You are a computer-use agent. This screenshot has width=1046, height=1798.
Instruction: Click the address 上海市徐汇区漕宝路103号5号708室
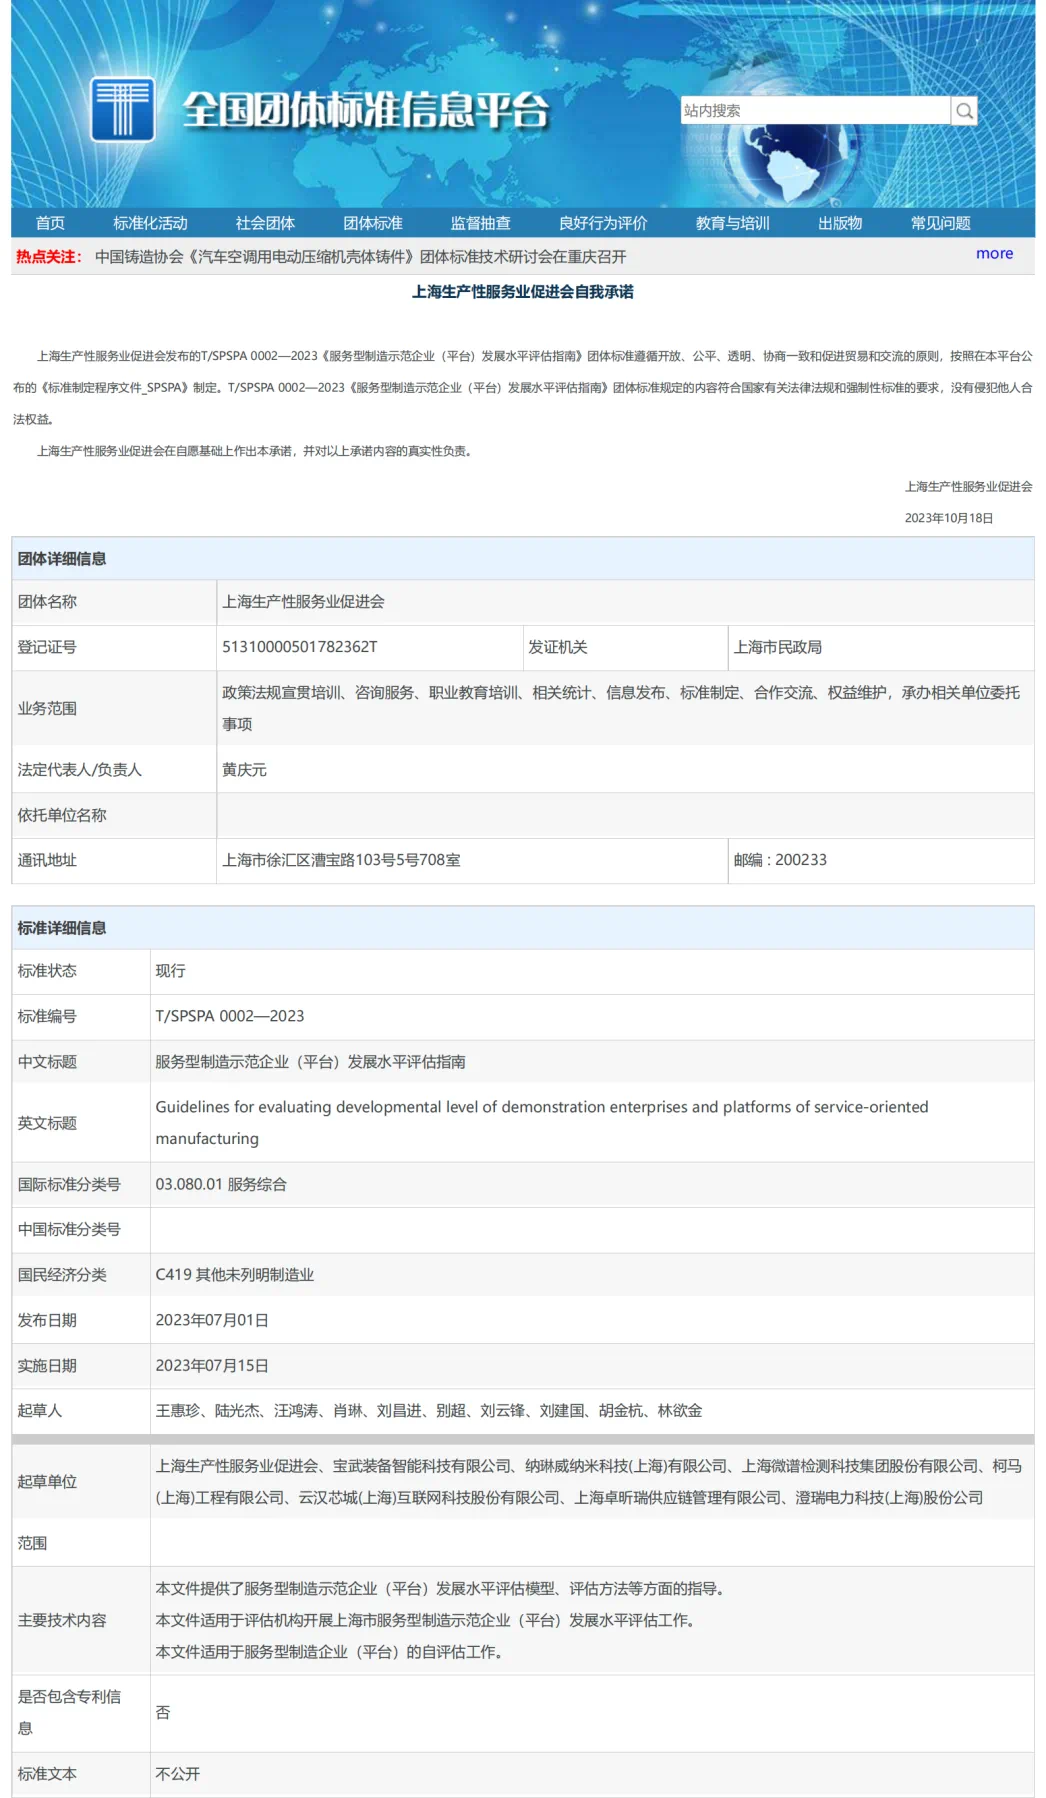(x=341, y=860)
